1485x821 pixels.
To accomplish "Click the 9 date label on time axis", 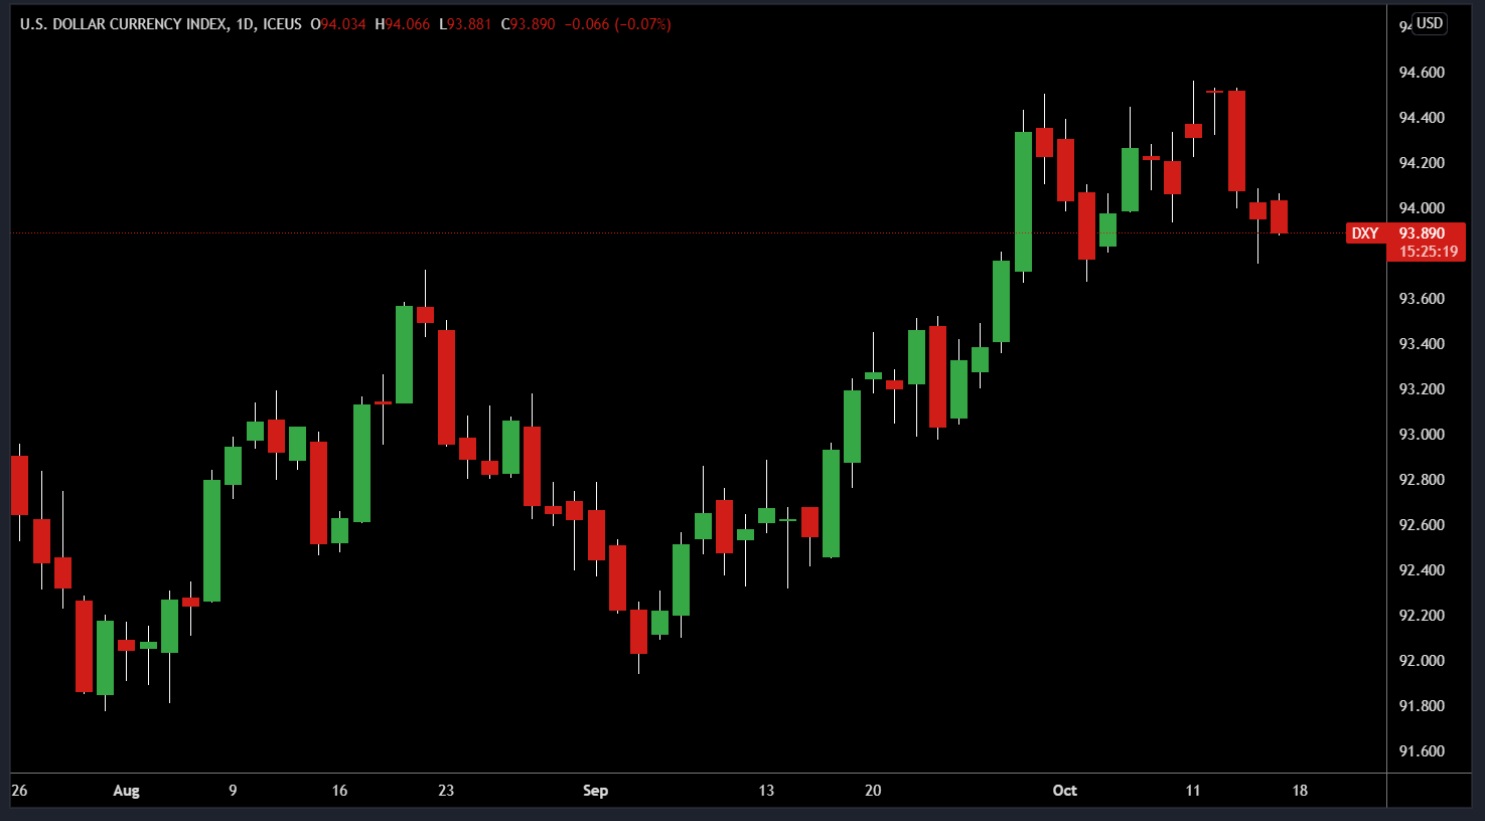I will pyautogui.click(x=233, y=790).
